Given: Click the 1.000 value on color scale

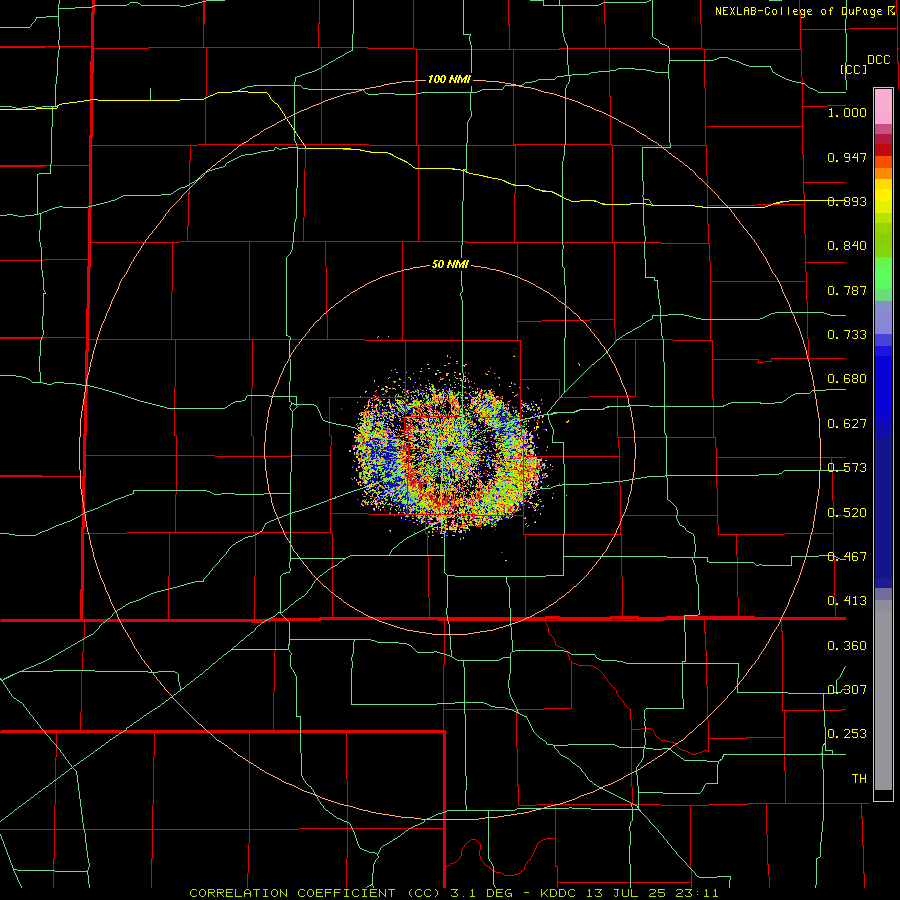Looking at the screenshot, I should point(847,112).
